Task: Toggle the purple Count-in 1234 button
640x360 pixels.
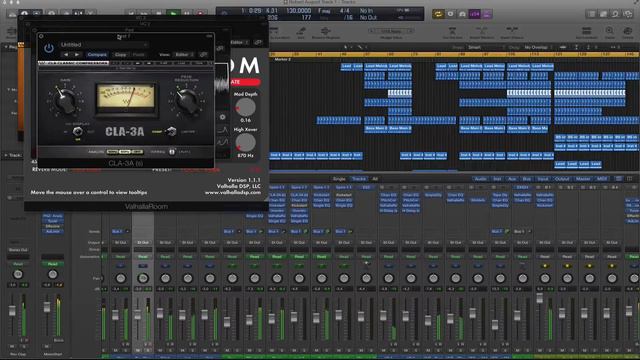Action: [x=475, y=14]
